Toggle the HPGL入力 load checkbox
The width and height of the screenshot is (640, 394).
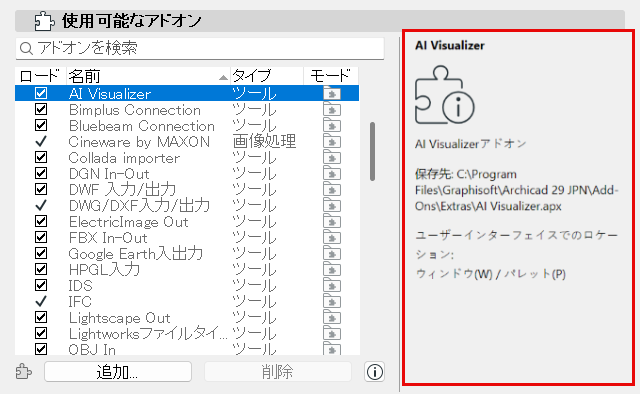click(x=41, y=269)
